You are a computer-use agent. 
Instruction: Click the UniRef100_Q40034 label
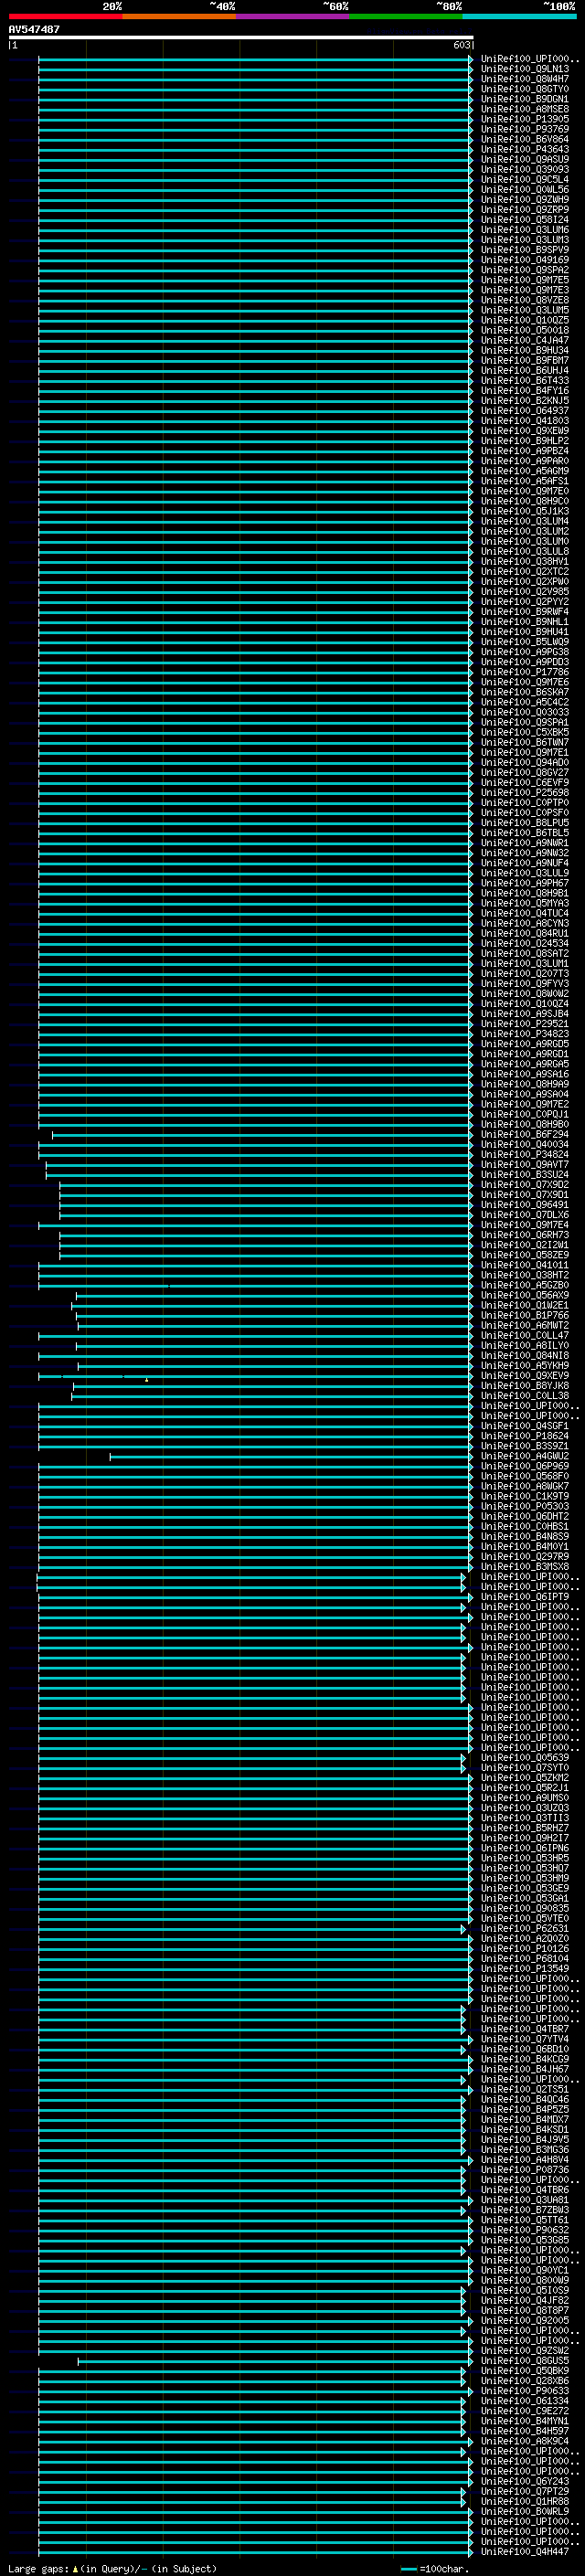coord(525,1145)
